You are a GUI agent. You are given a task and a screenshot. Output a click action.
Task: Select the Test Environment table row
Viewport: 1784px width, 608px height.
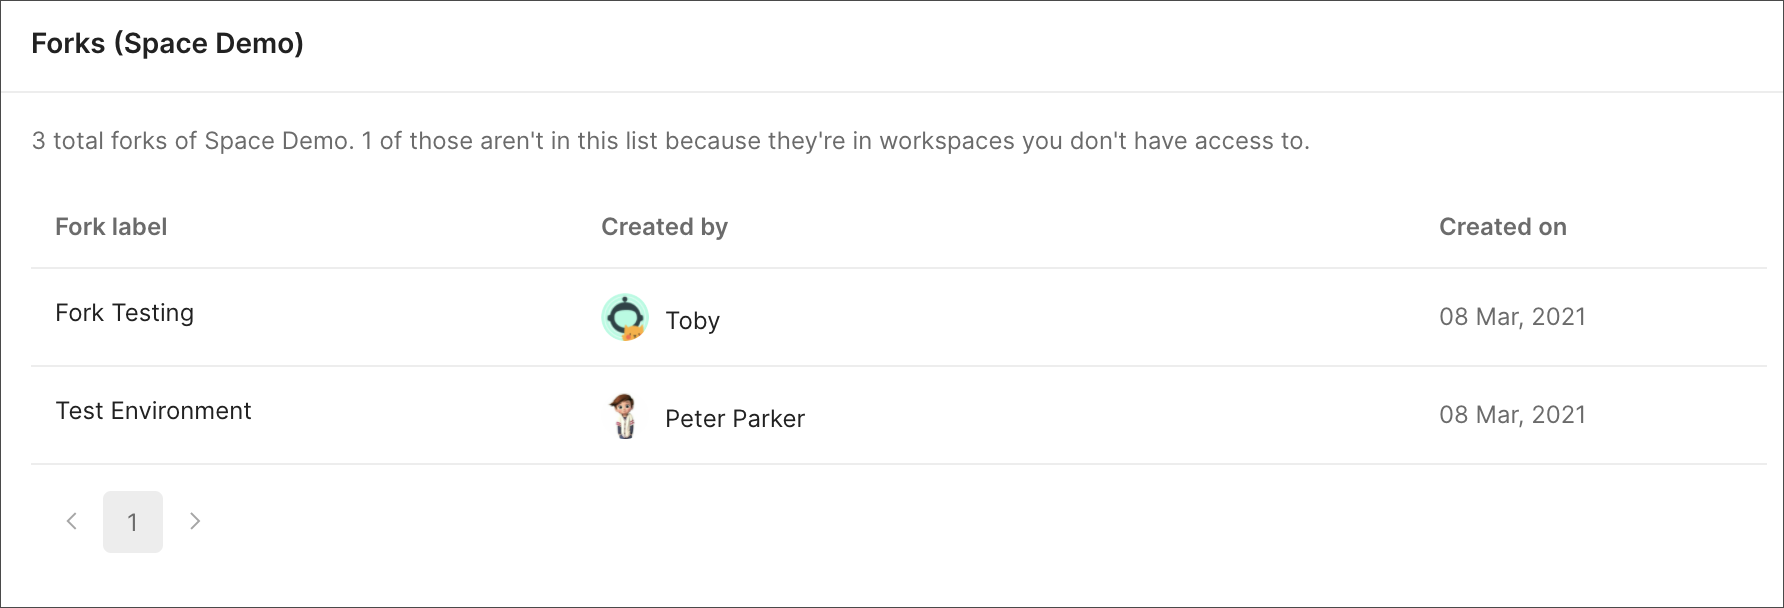[x=898, y=415]
